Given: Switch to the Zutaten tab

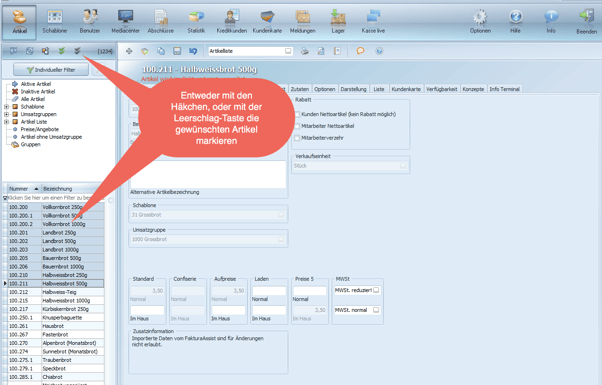Looking at the screenshot, I should click(x=300, y=89).
